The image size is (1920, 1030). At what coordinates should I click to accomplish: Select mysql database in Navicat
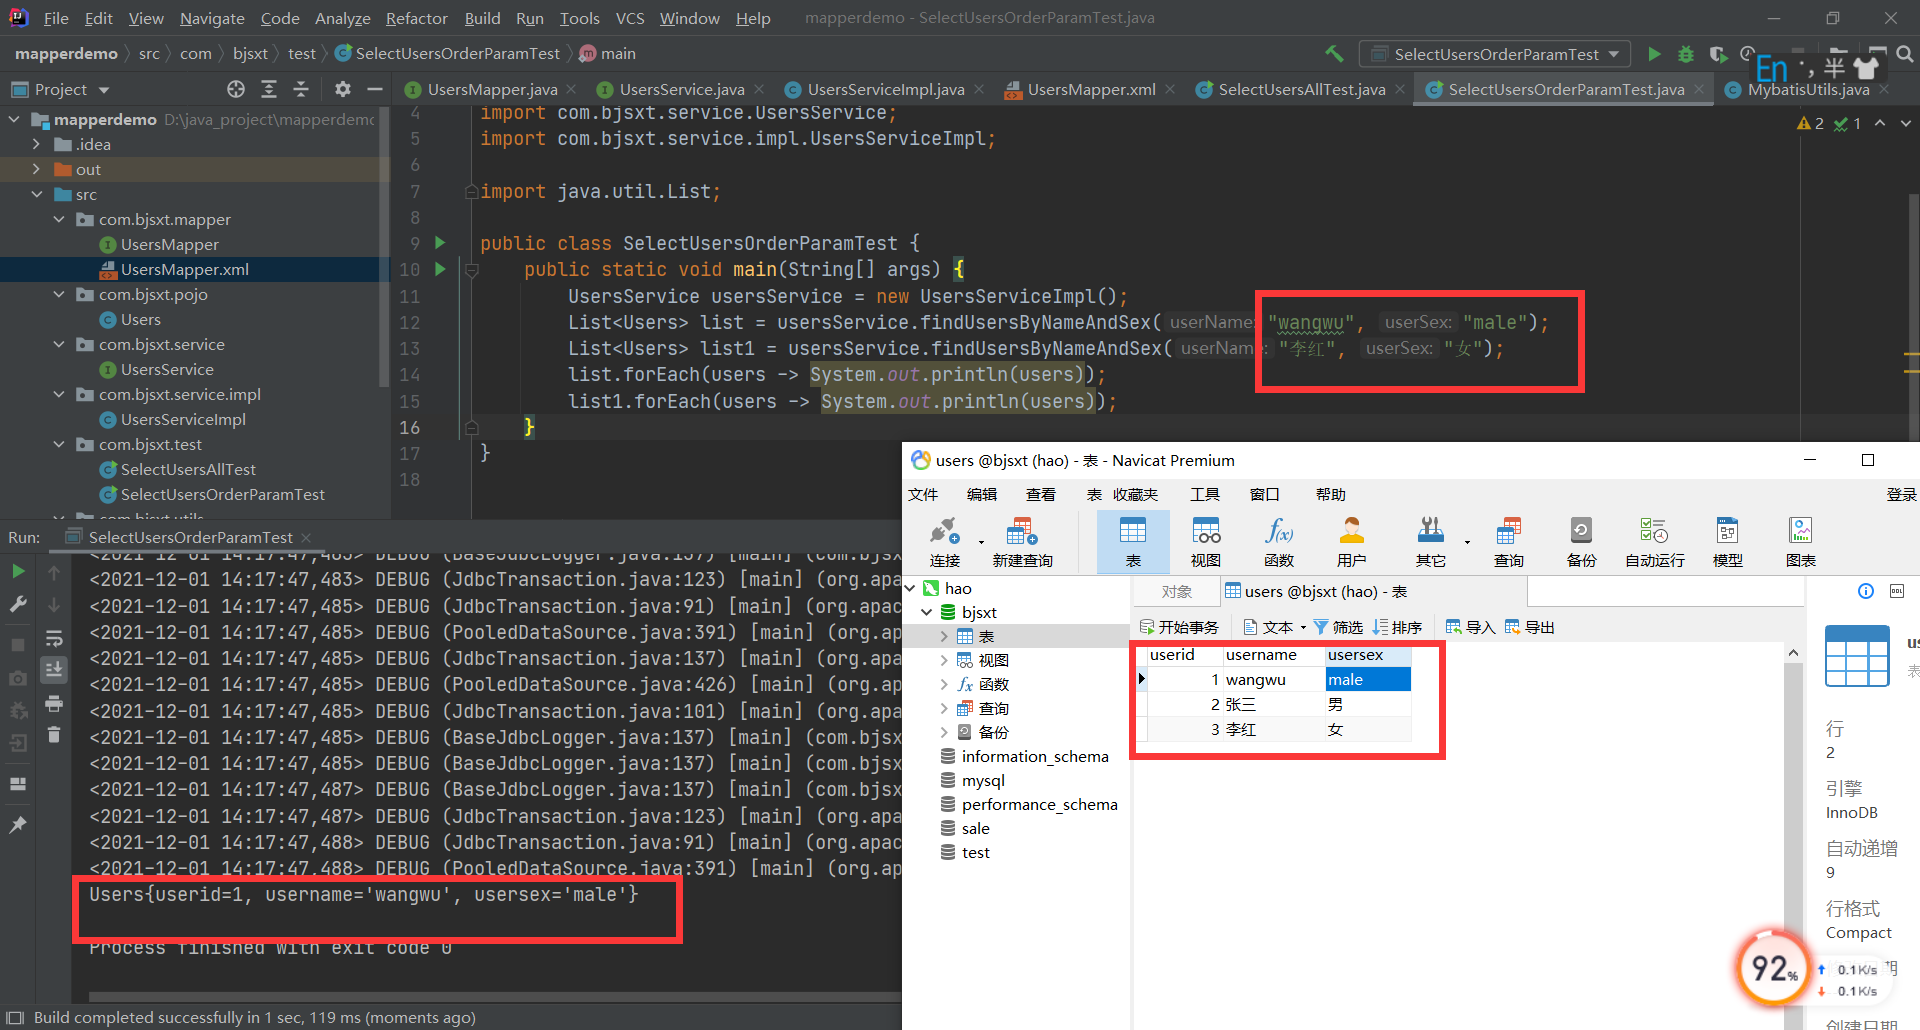click(983, 780)
